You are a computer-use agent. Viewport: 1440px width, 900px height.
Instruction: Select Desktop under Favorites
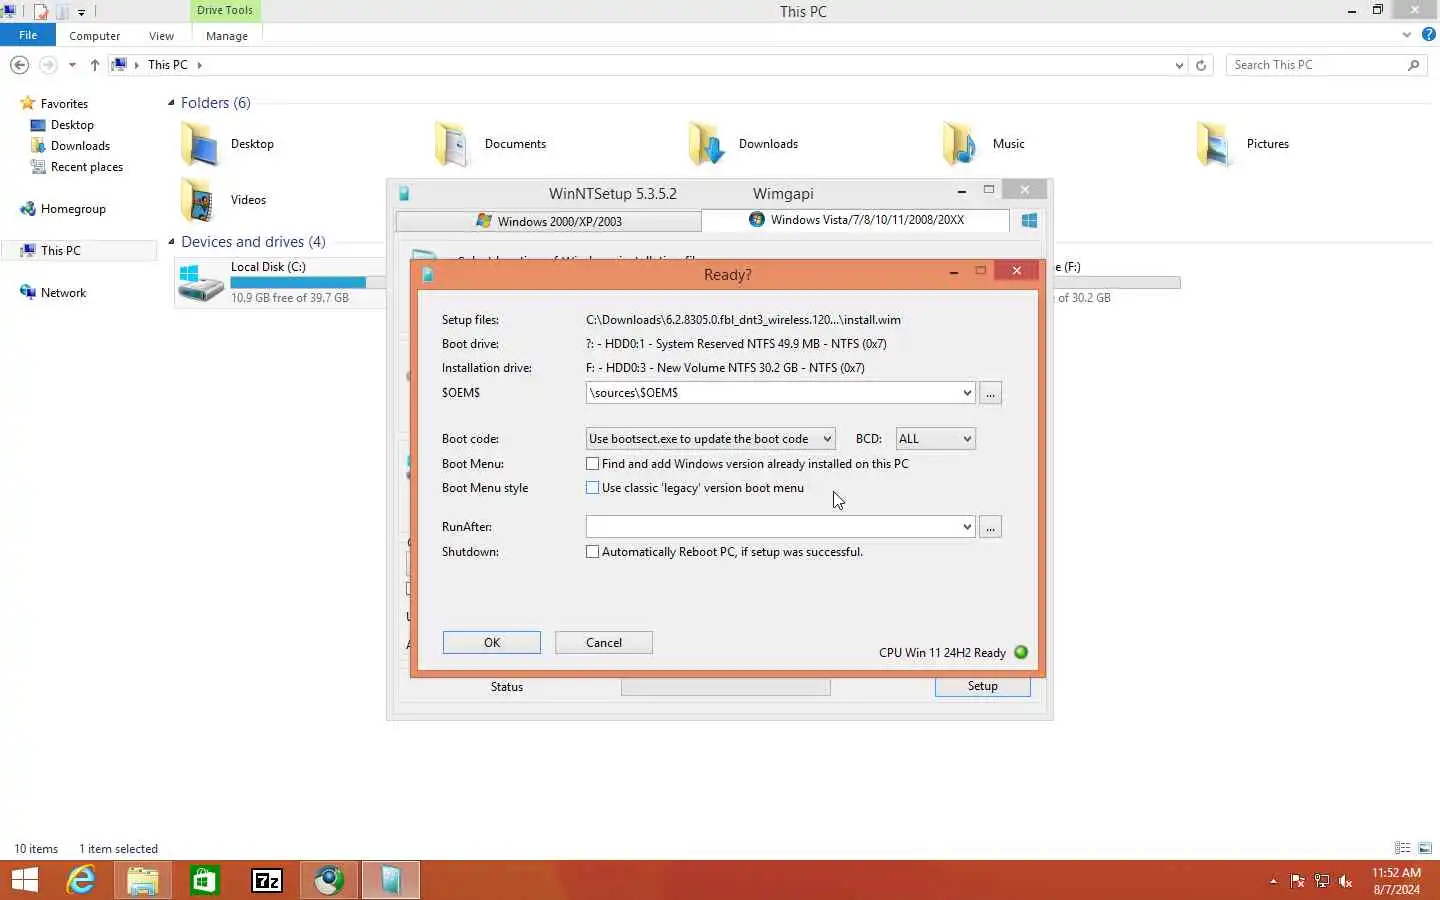coord(72,125)
